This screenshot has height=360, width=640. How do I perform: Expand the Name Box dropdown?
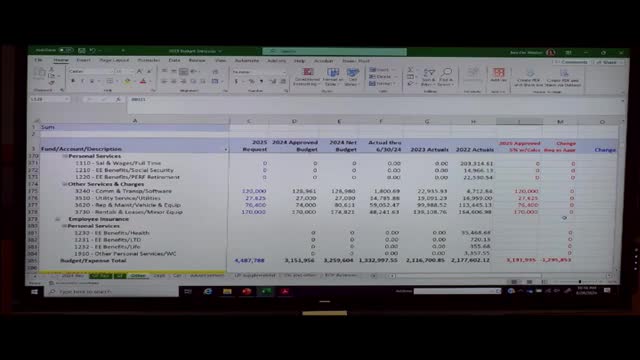coord(67,99)
